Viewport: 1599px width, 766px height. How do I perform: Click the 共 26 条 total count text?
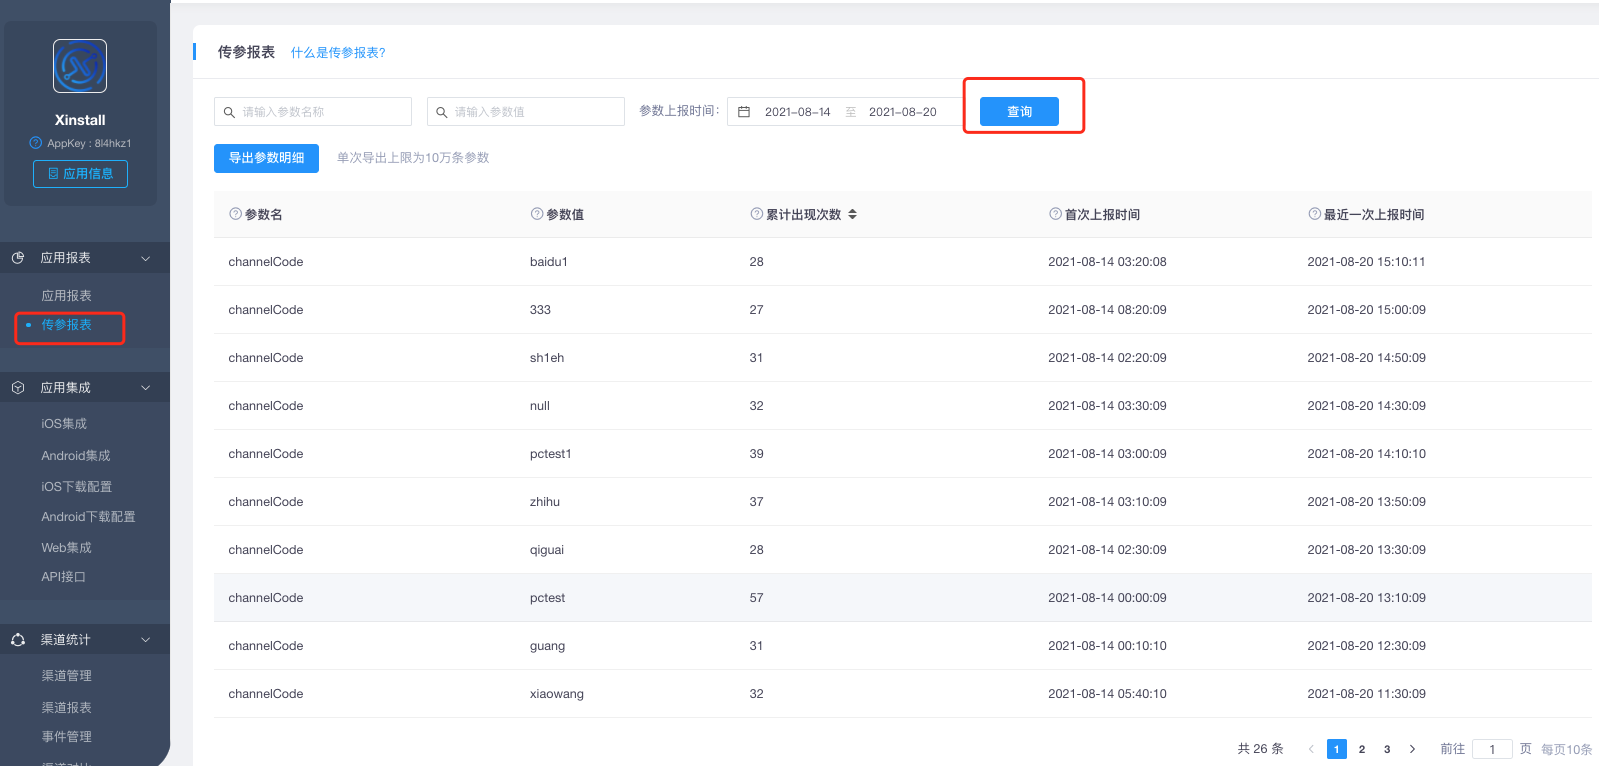click(x=1260, y=749)
